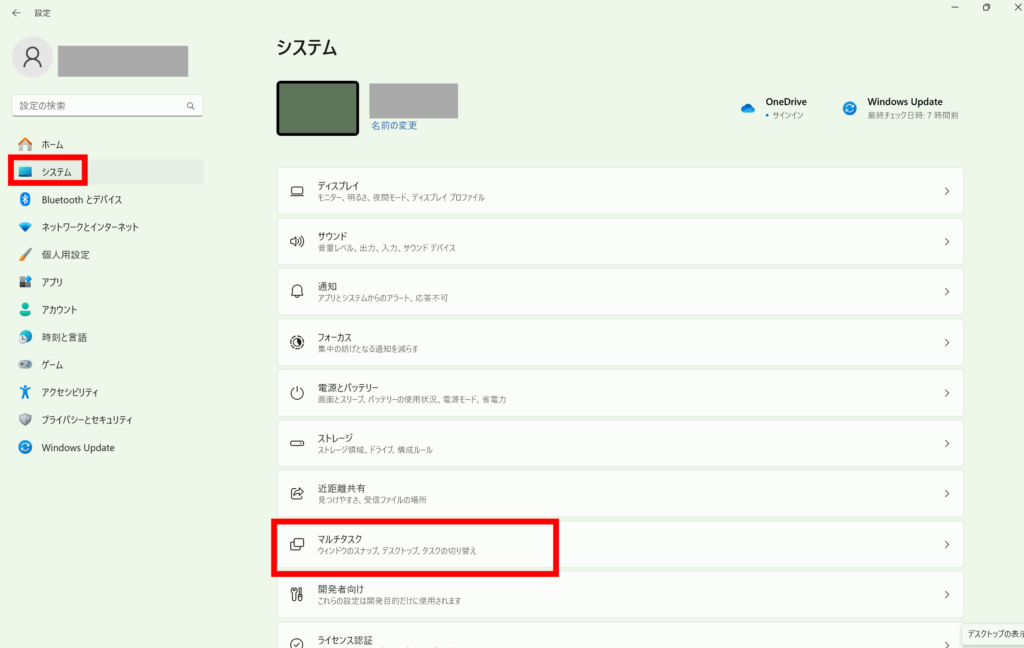
Task: Click the back arrow in the title bar
Action: (x=16, y=13)
